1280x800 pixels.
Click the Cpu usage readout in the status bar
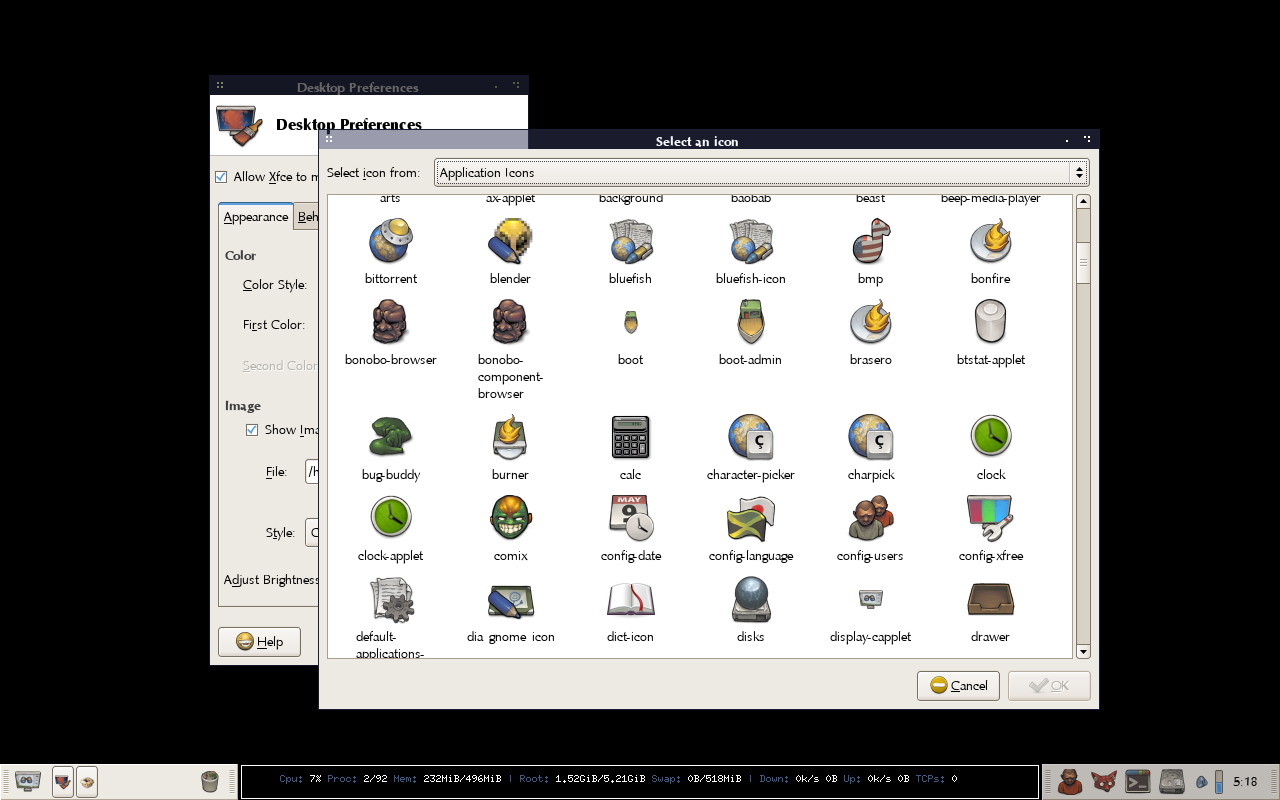pyautogui.click(x=300, y=778)
